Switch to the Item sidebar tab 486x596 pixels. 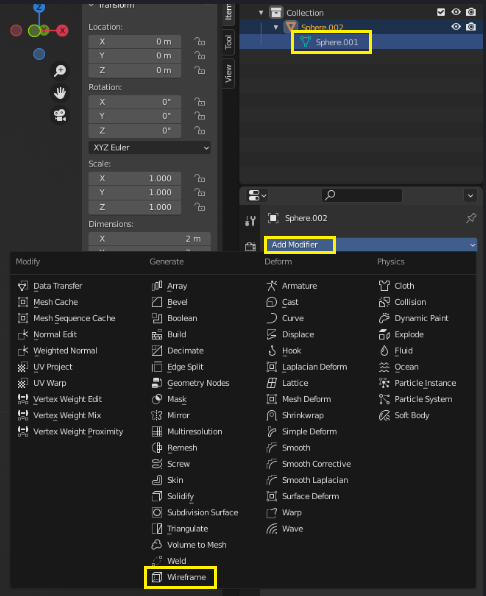[x=228, y=12]
